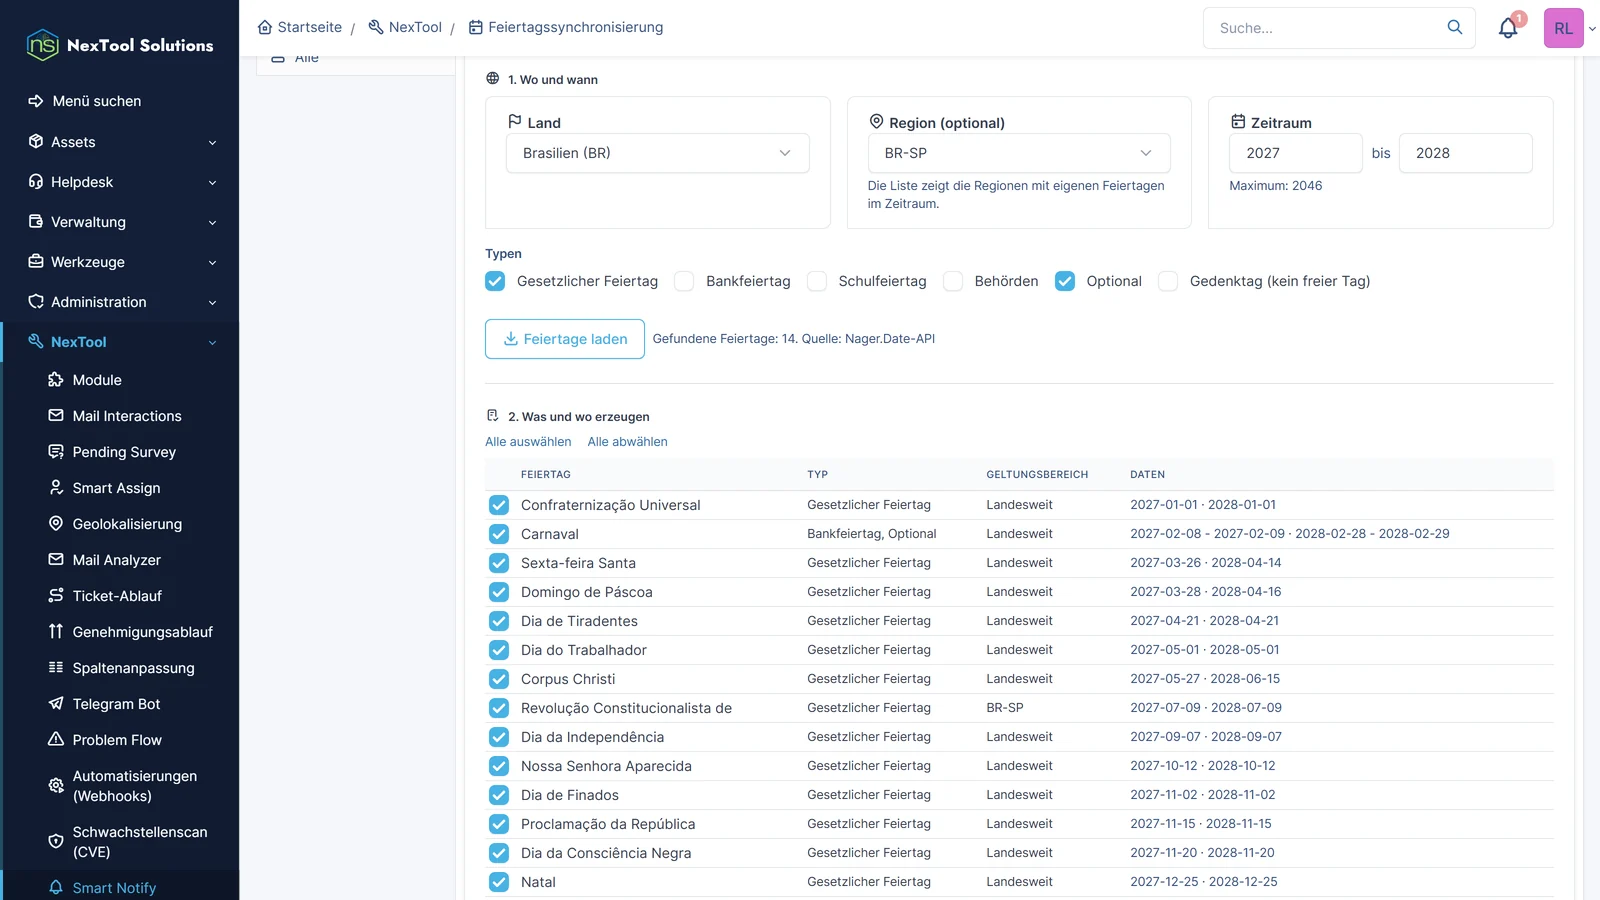Screen dimensions: 1600x900
Task: Deselect the Corpus Christi row checkbox
Action: (499, 679)
